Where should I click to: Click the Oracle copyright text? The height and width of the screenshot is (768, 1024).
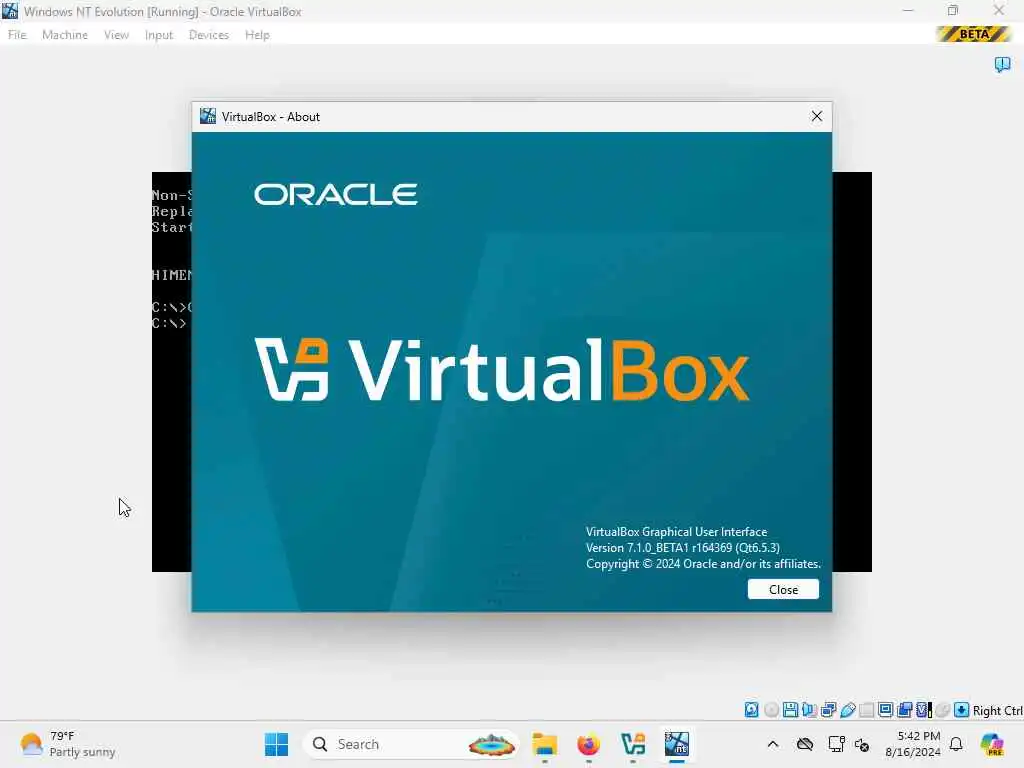703,564
